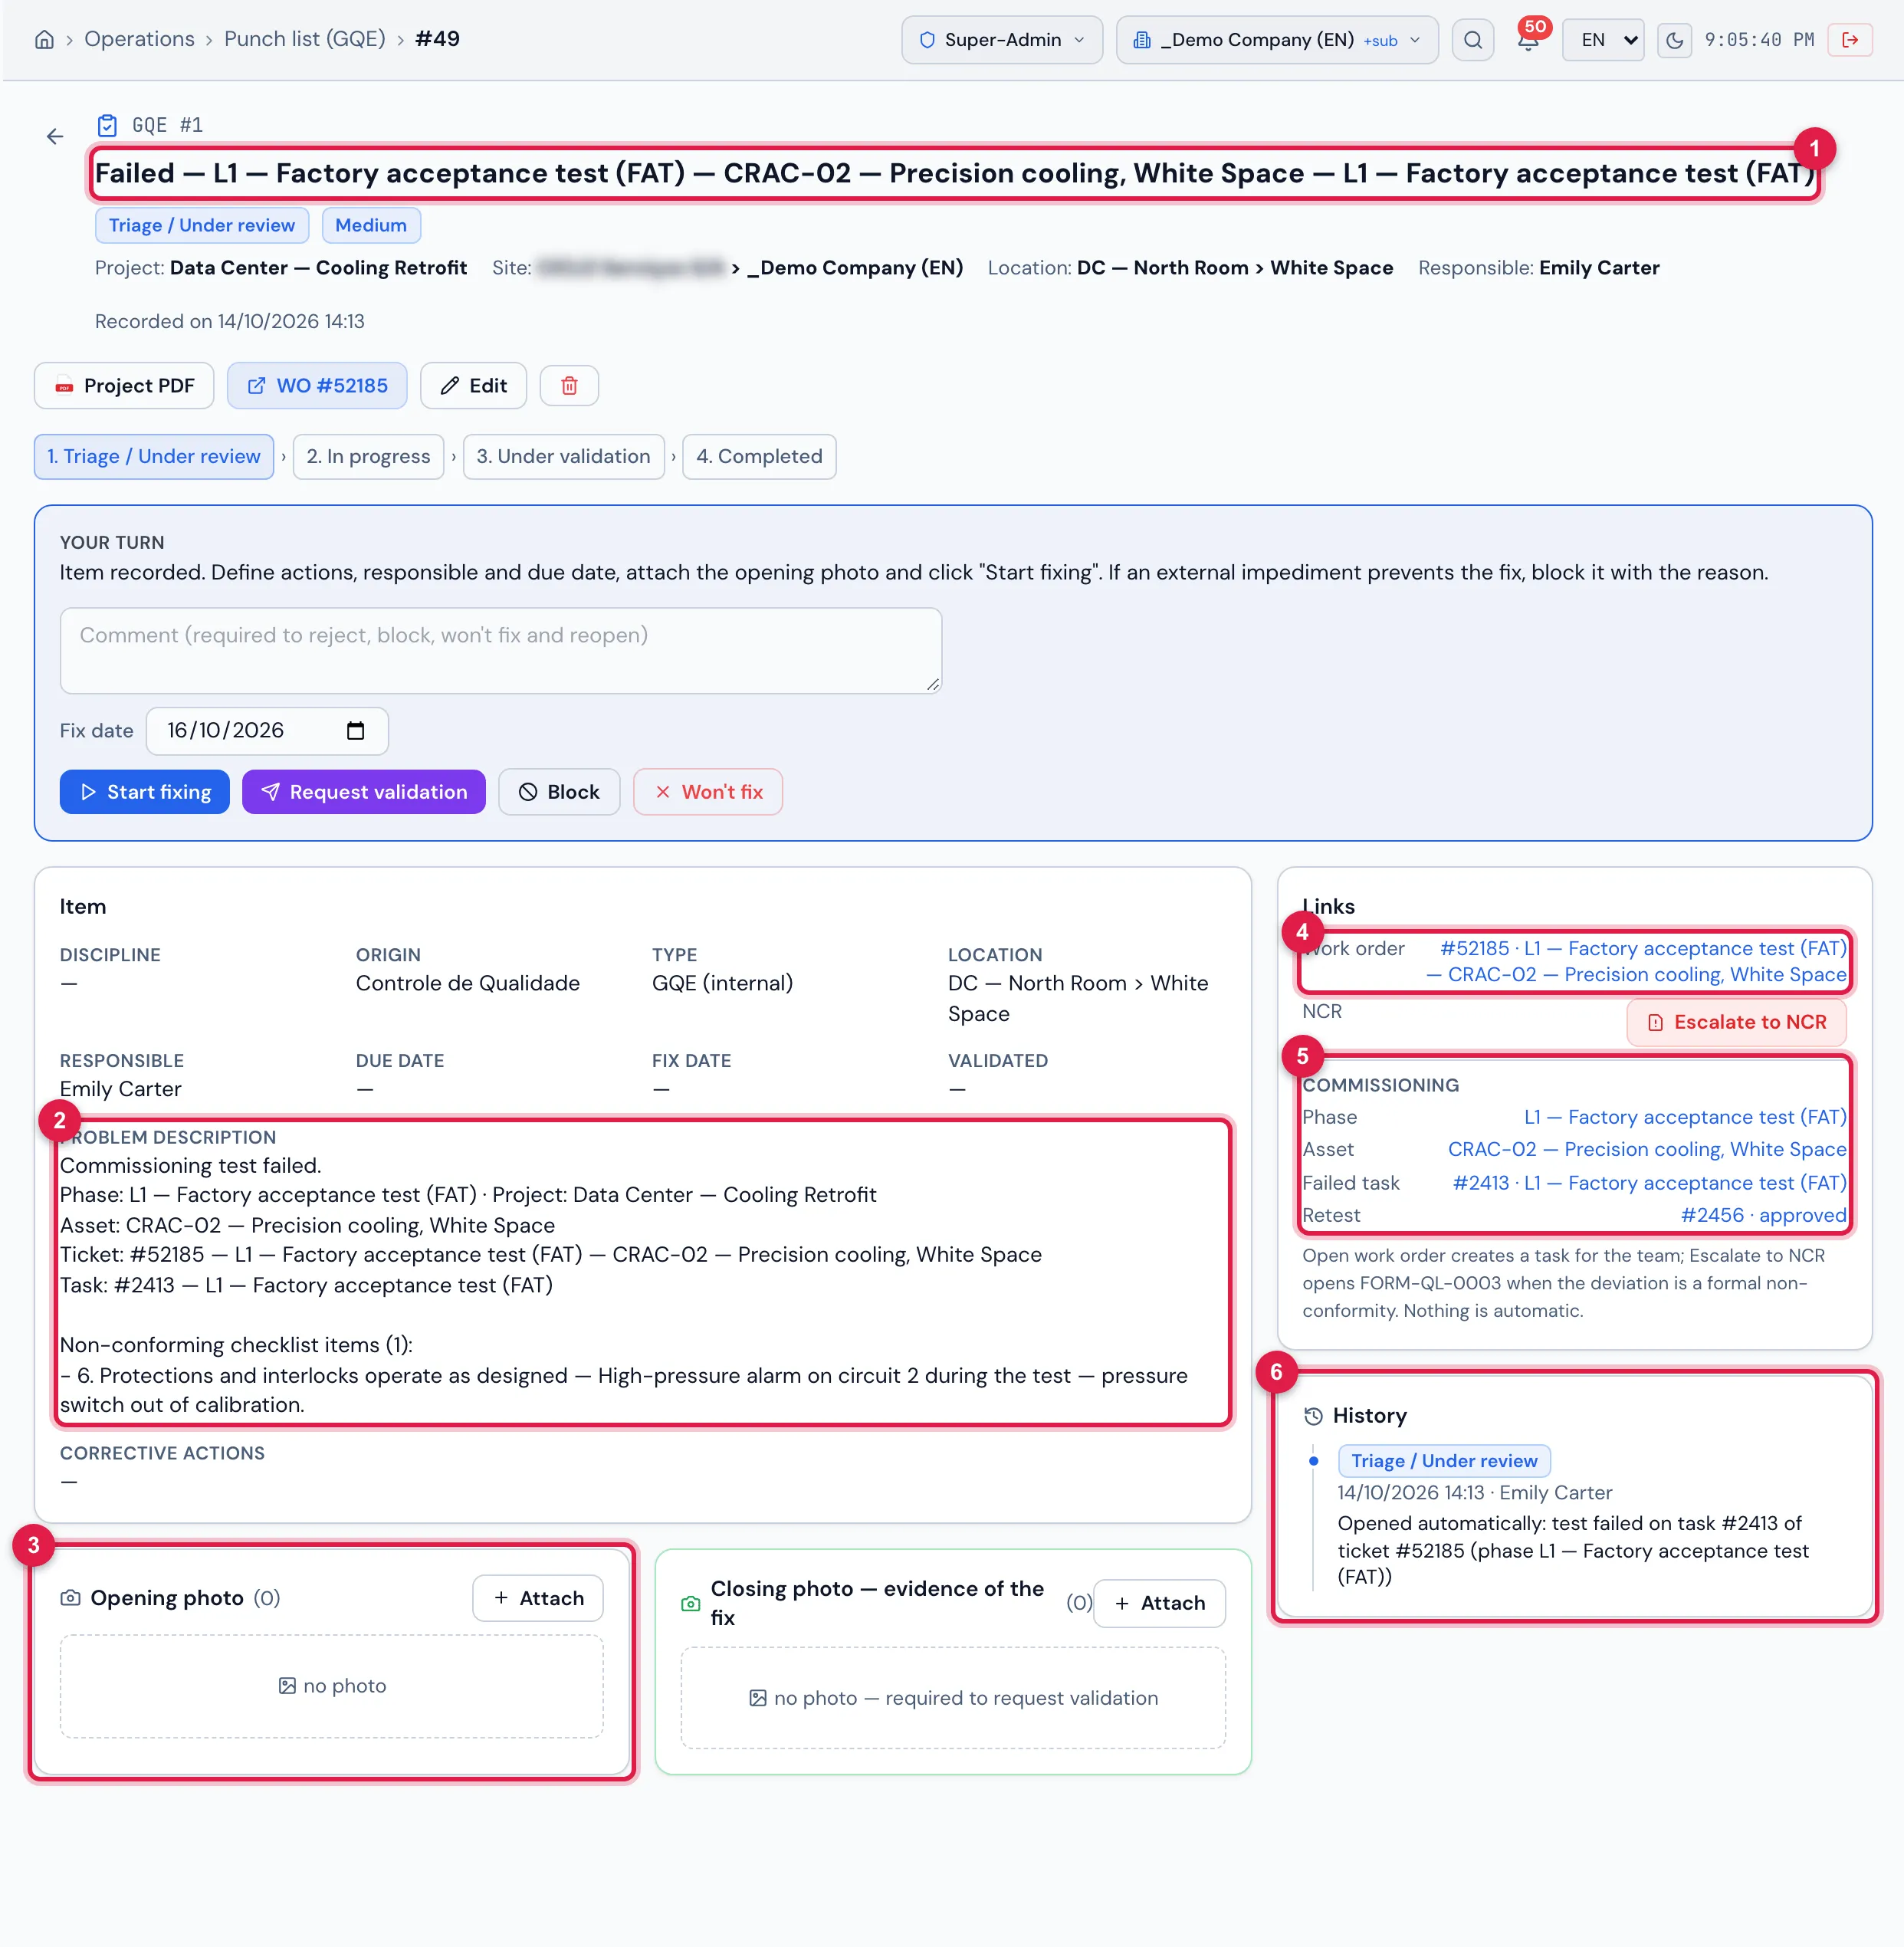Viewport: 1904px width, 1947px height.
Task: Click Start fixing button
Action: (x=144, y=792)
